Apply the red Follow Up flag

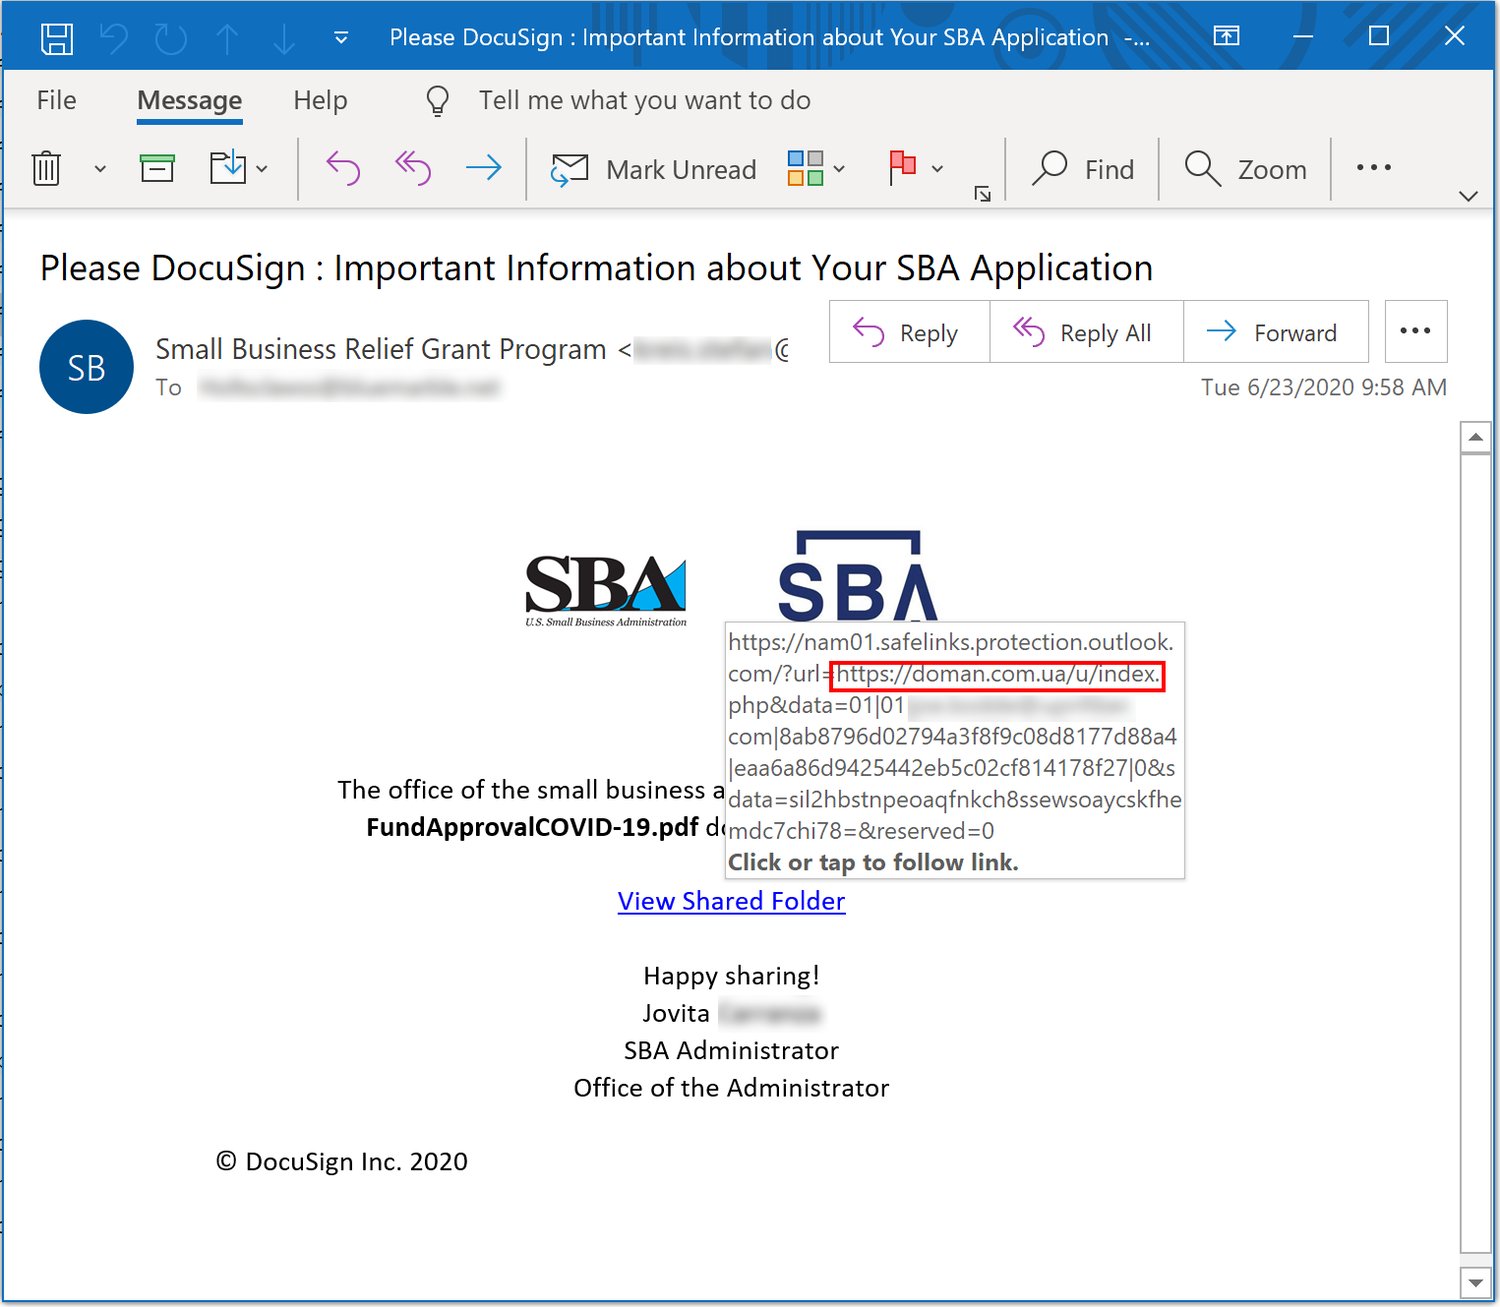(x=905, y=168)
